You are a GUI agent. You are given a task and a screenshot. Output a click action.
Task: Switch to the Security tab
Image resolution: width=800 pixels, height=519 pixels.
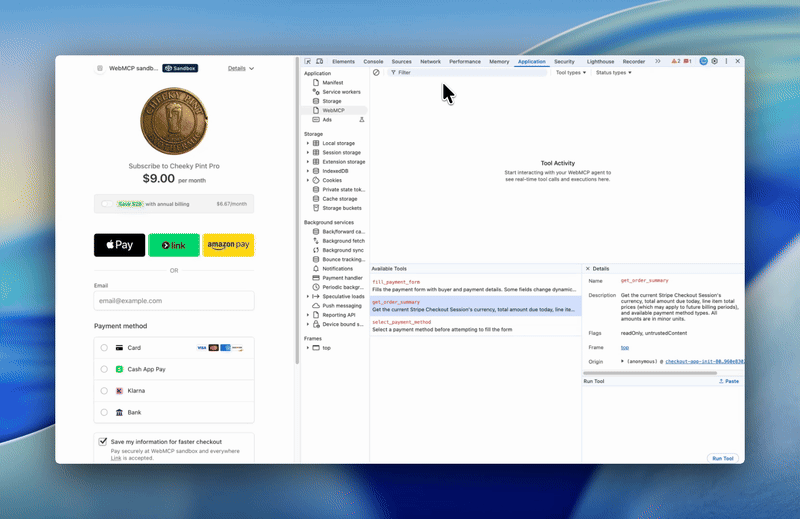click(x=564, y=61)
